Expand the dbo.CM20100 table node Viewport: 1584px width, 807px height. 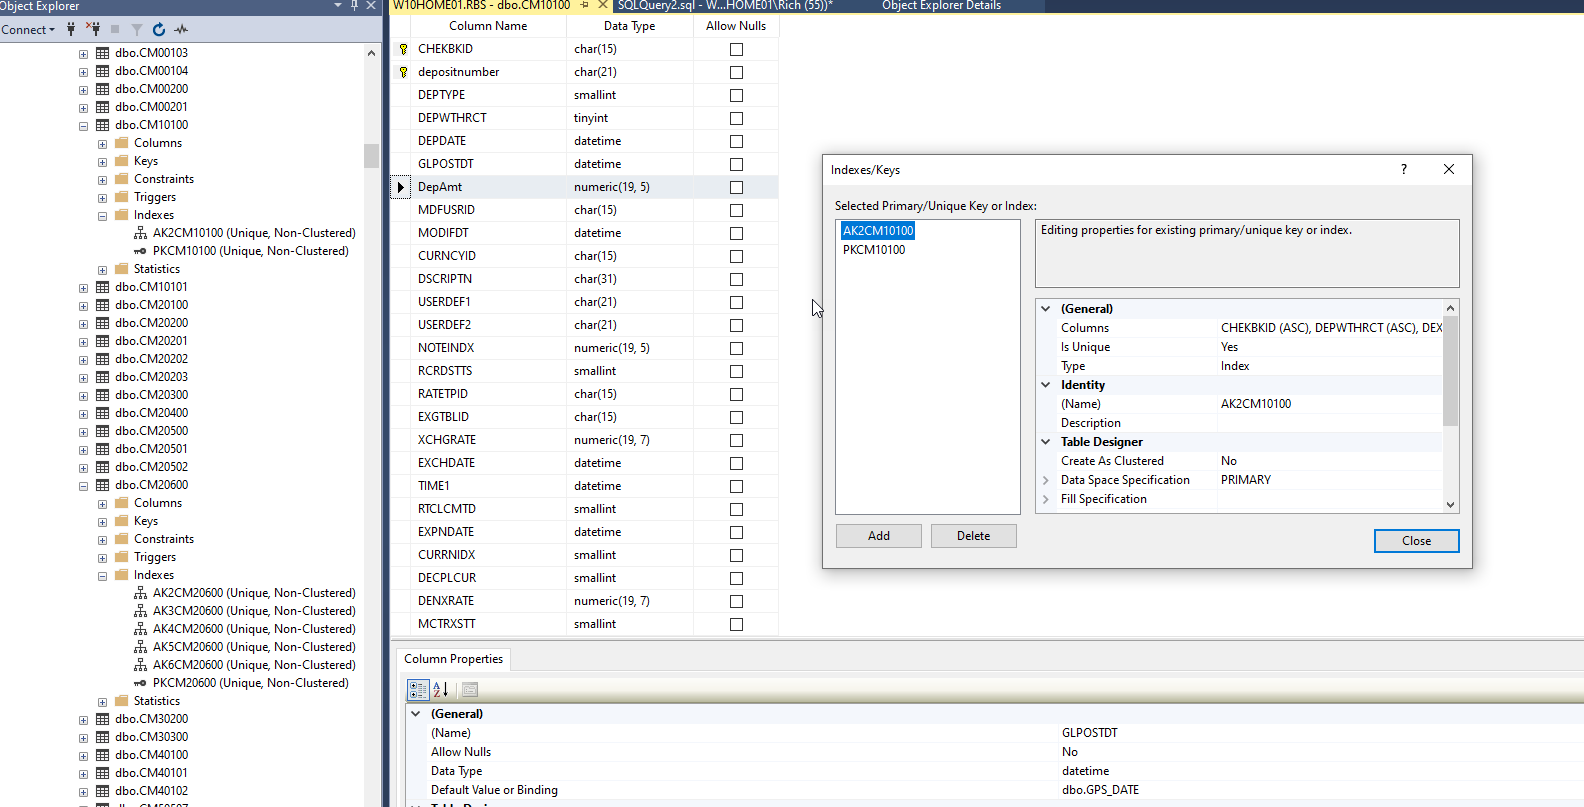click(x=83, y=306)
